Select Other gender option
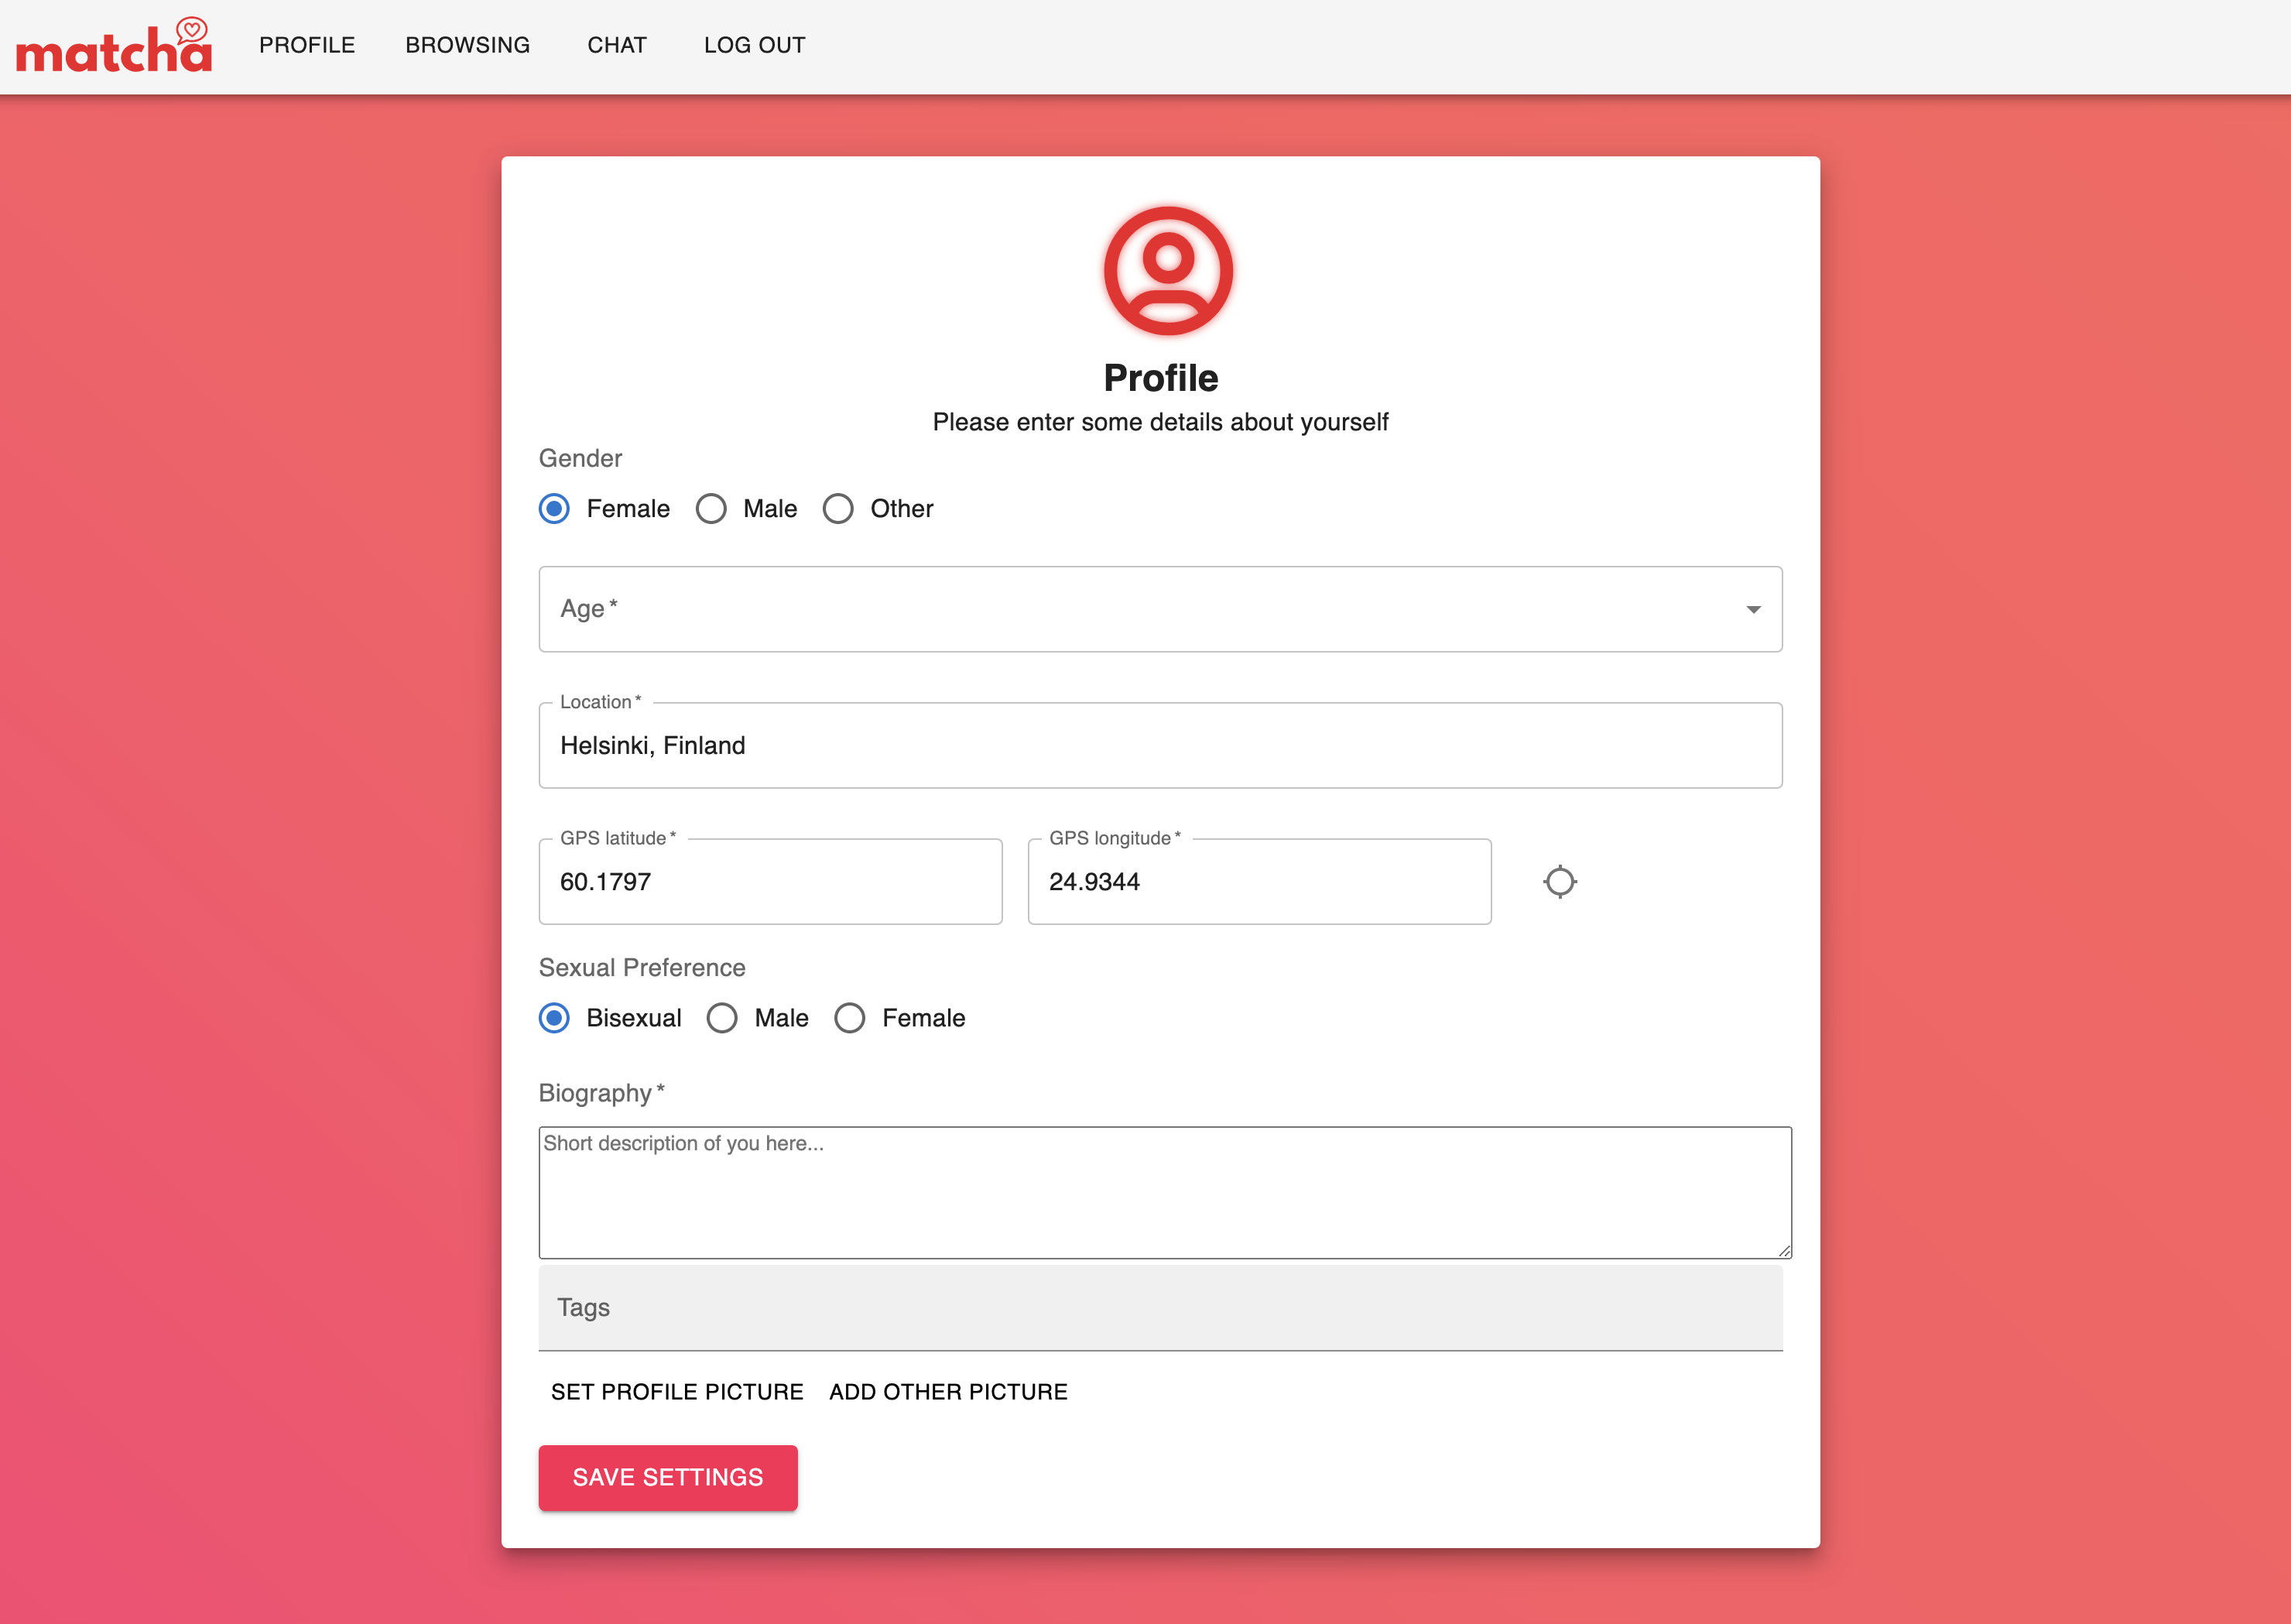 coord(838,509)
